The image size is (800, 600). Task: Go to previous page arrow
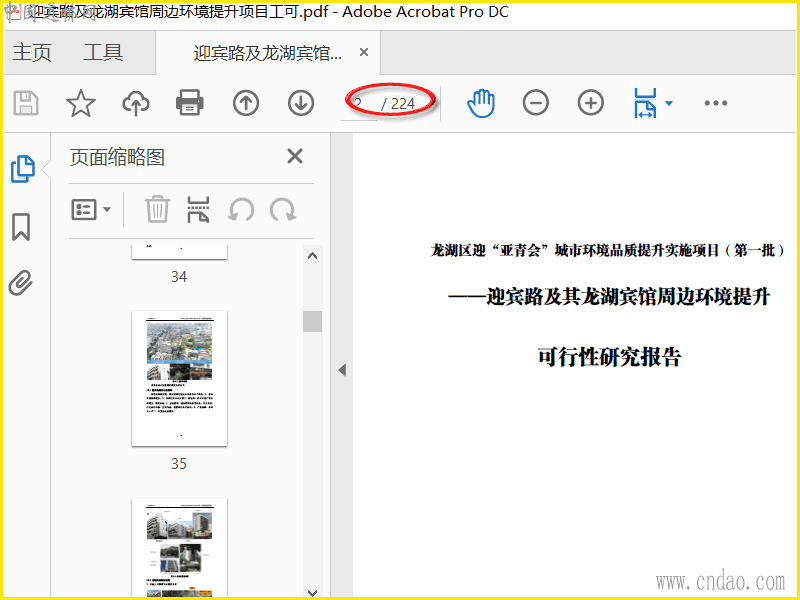tap(246, 103)
